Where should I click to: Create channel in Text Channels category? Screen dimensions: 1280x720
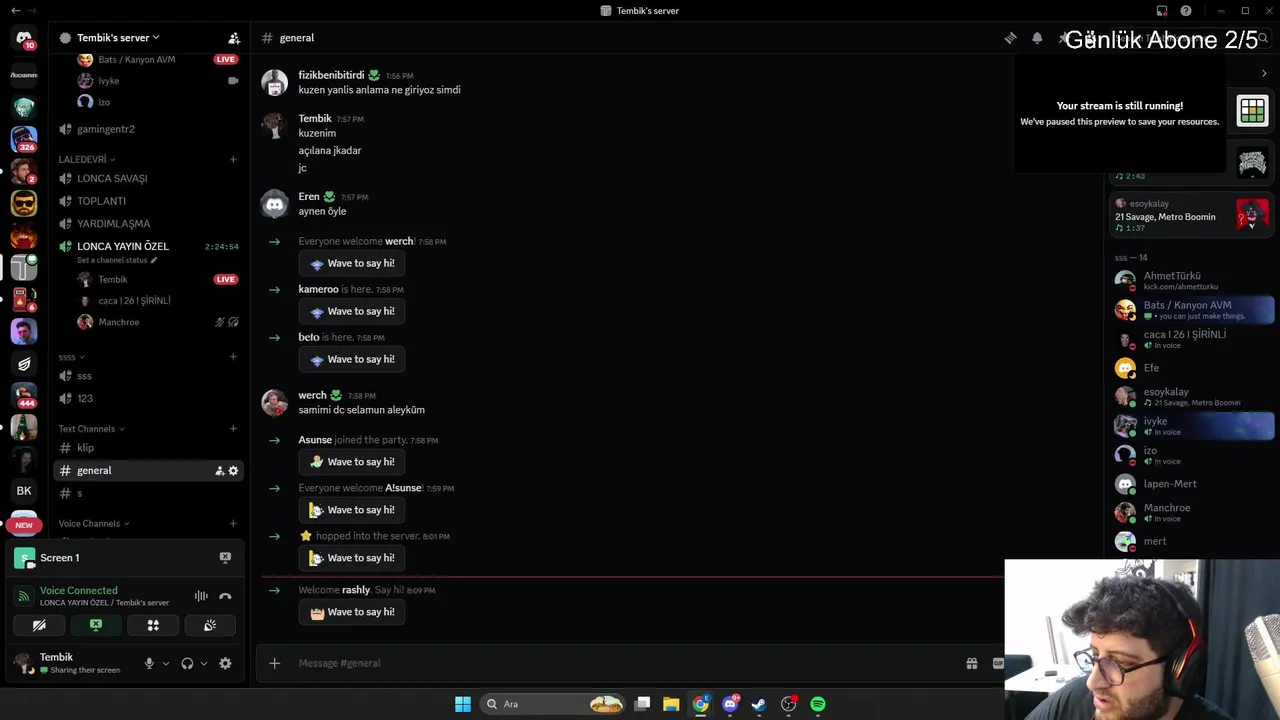pyautogui.click(x=233, y=428)
